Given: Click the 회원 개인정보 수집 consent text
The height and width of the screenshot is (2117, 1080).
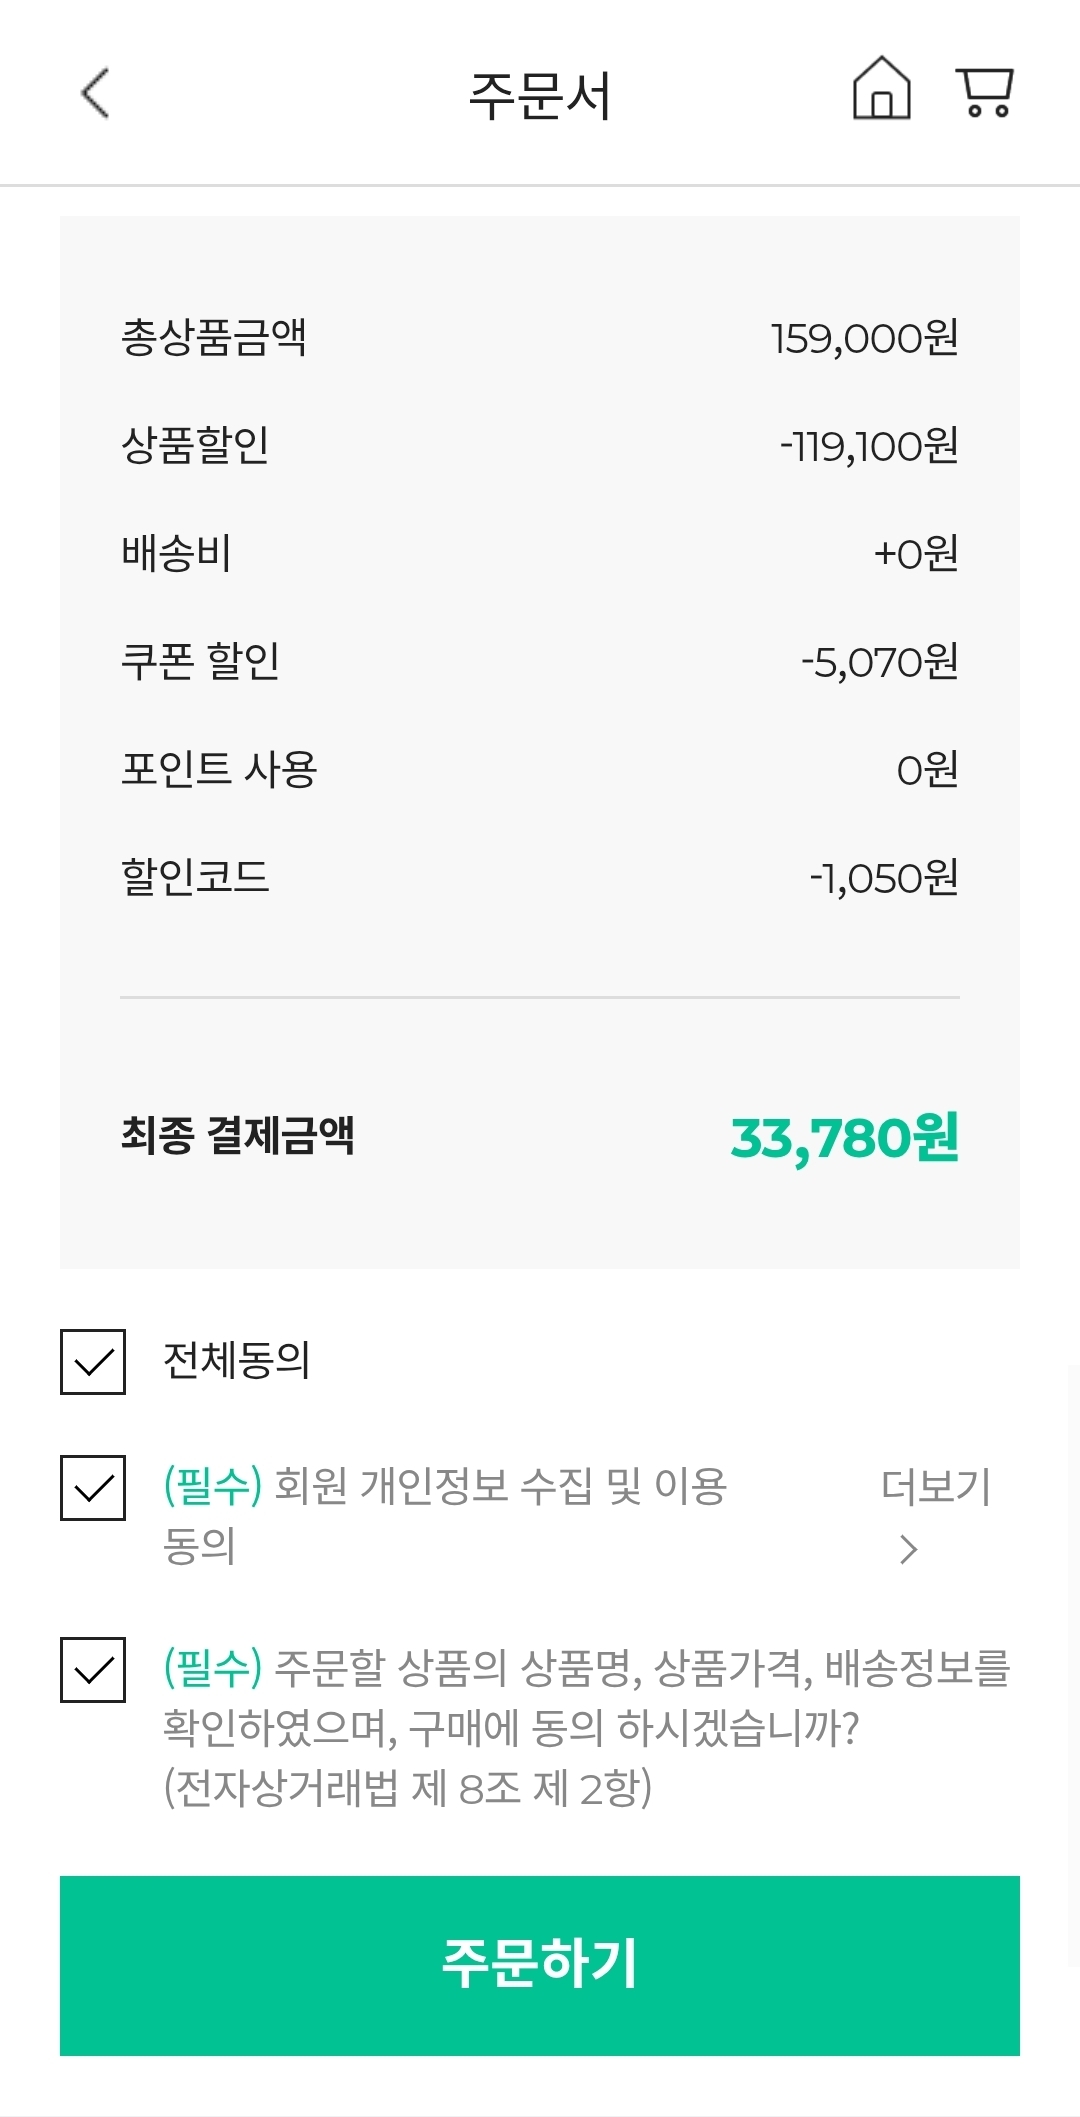Looking at the screenshot, I should 445,1516.
